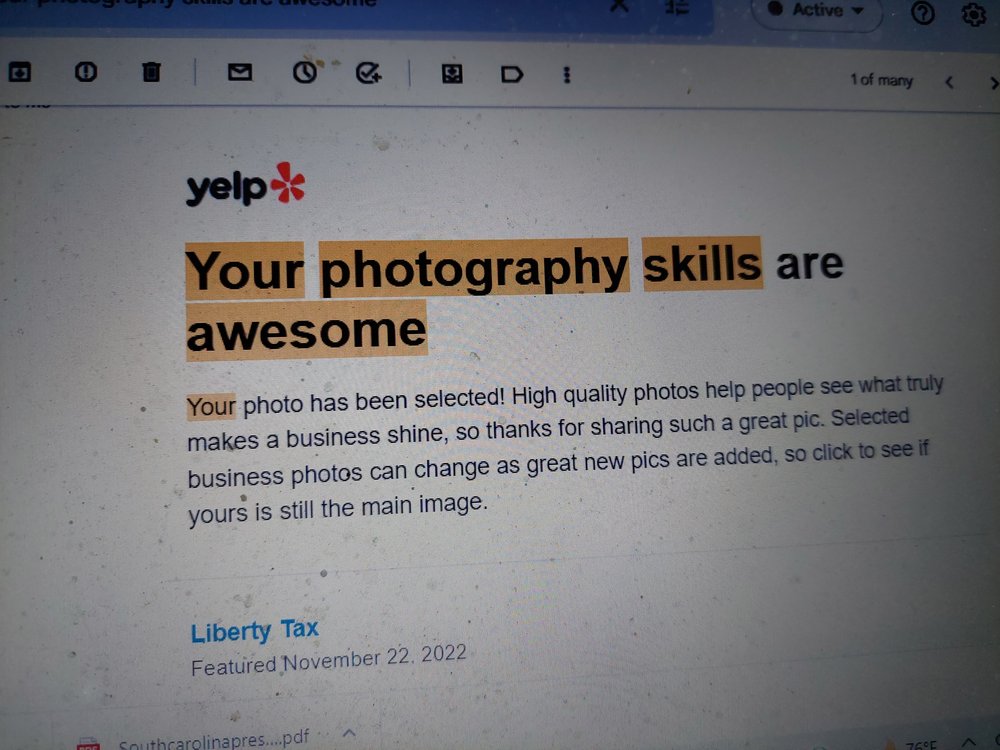Open more options three-dot menu
Screen dimensions: 1000x750
click(x=566, y=75)
